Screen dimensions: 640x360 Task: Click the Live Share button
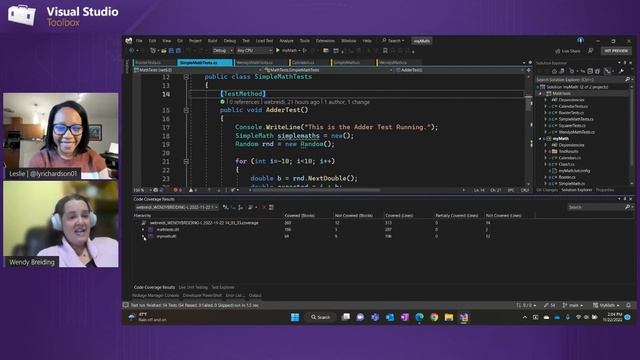click(x=568, y=51)
